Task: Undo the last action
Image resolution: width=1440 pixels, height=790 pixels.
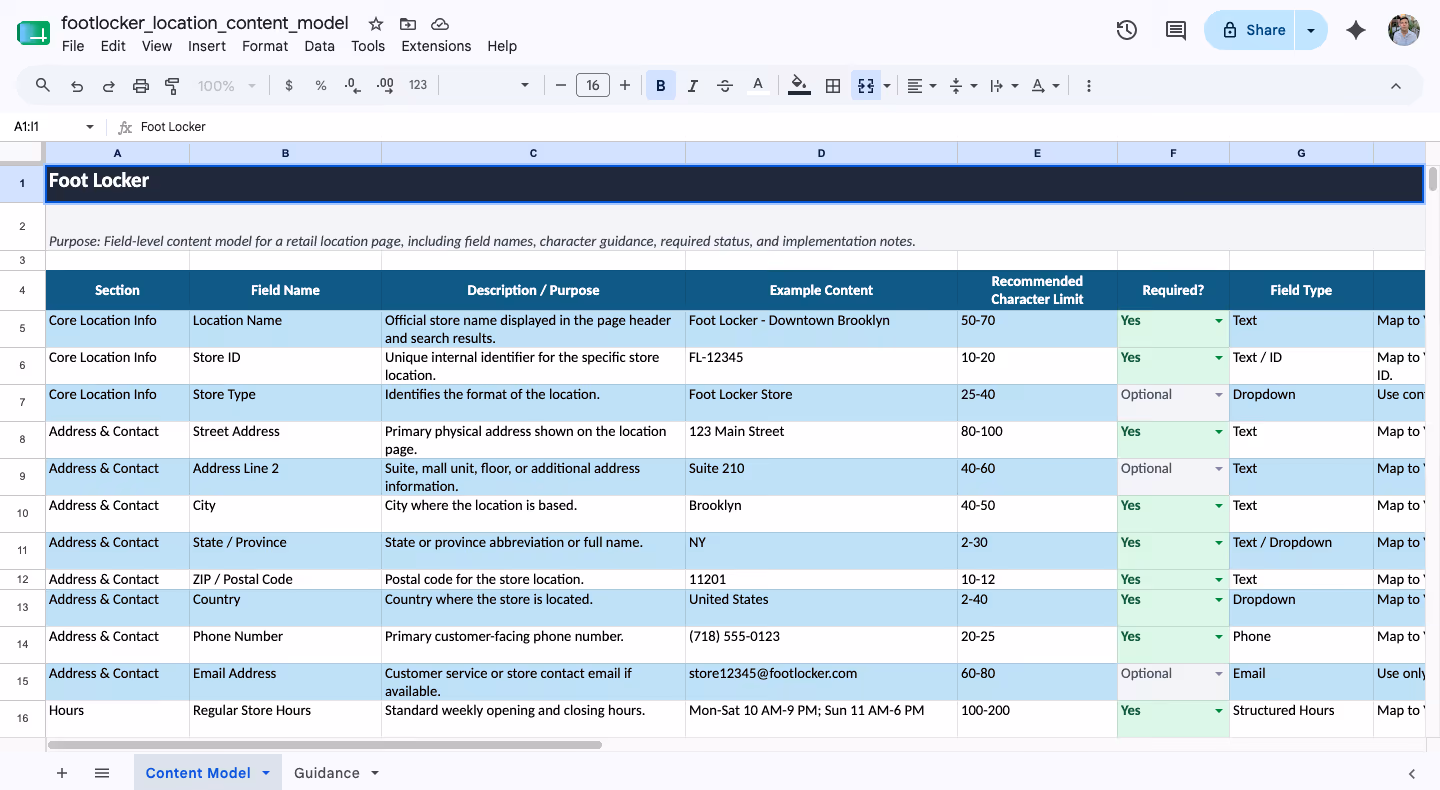Action: coord(77,86)
